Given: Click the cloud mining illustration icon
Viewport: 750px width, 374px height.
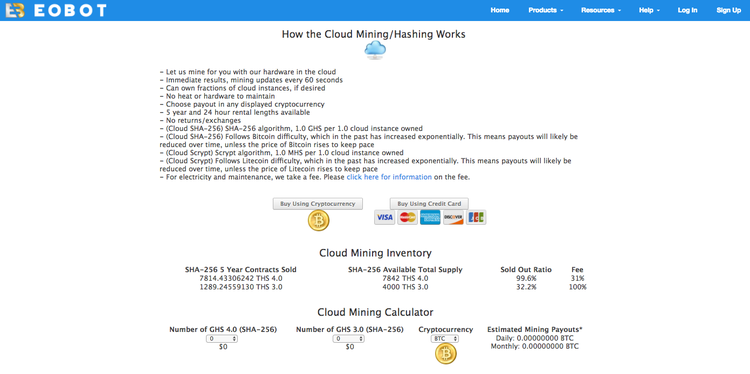Looking at the screenshot, I should [375, 50].
